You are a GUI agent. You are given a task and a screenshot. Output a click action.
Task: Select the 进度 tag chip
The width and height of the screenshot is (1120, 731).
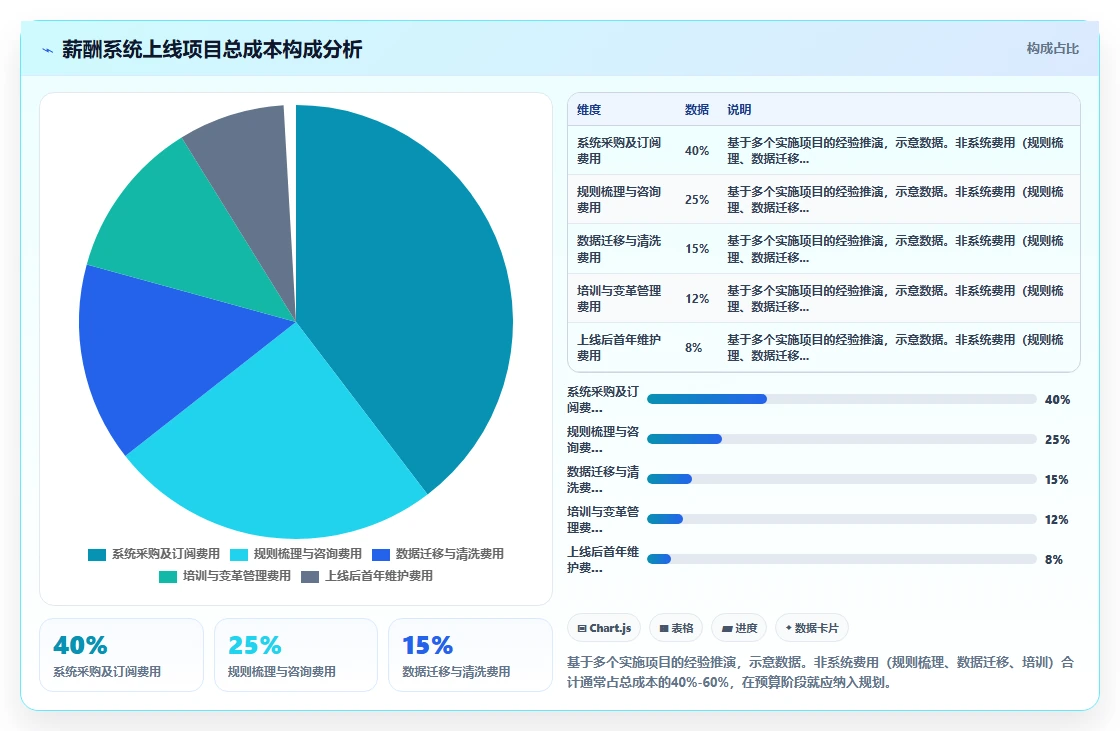(x=739, y=628)
